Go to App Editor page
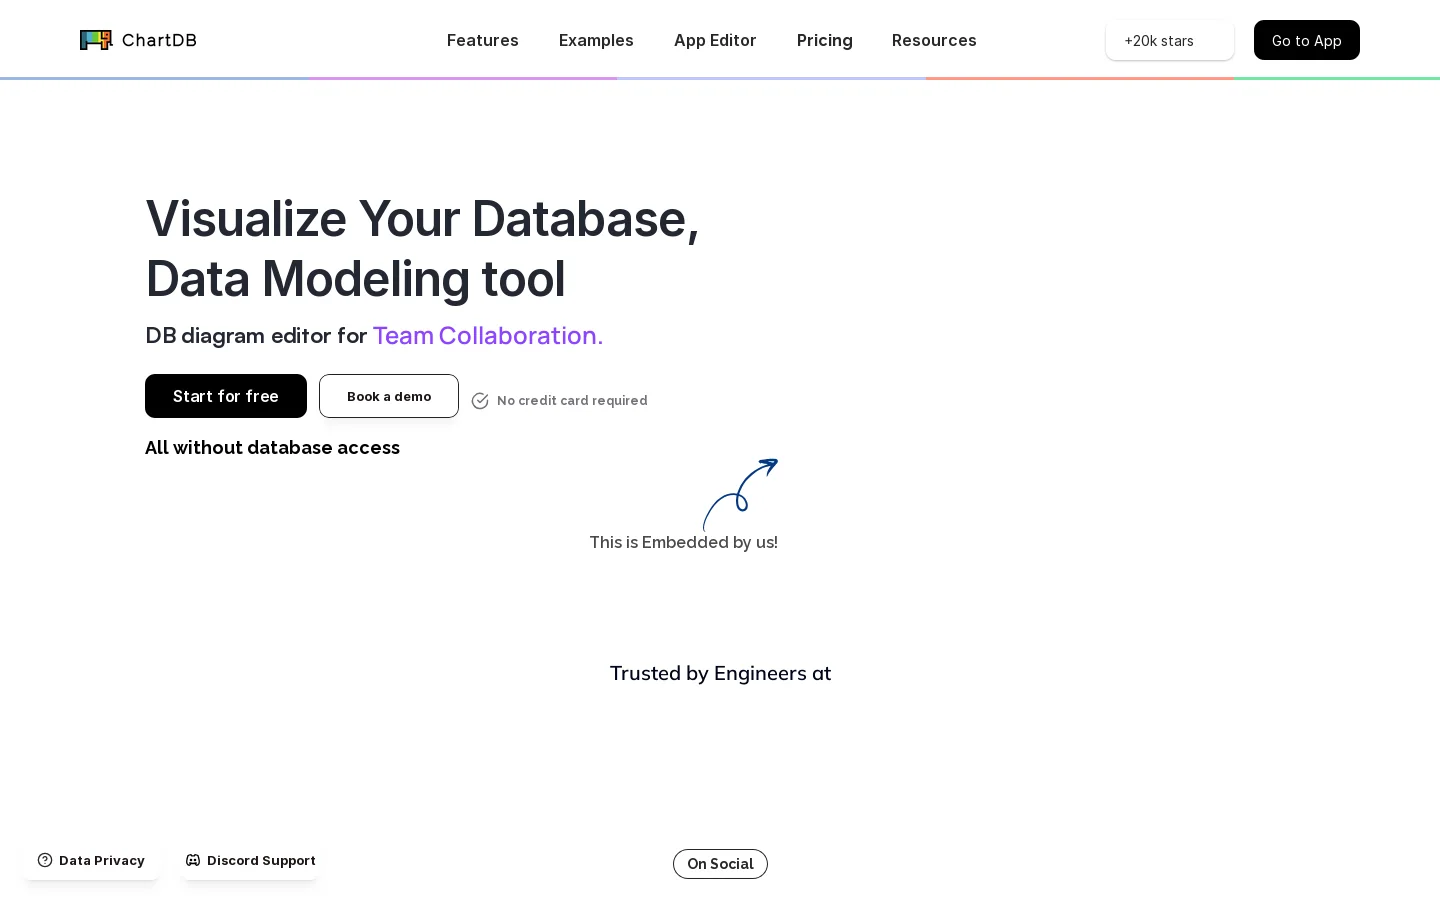This screenshot has height=900, width=1440. 715,40
